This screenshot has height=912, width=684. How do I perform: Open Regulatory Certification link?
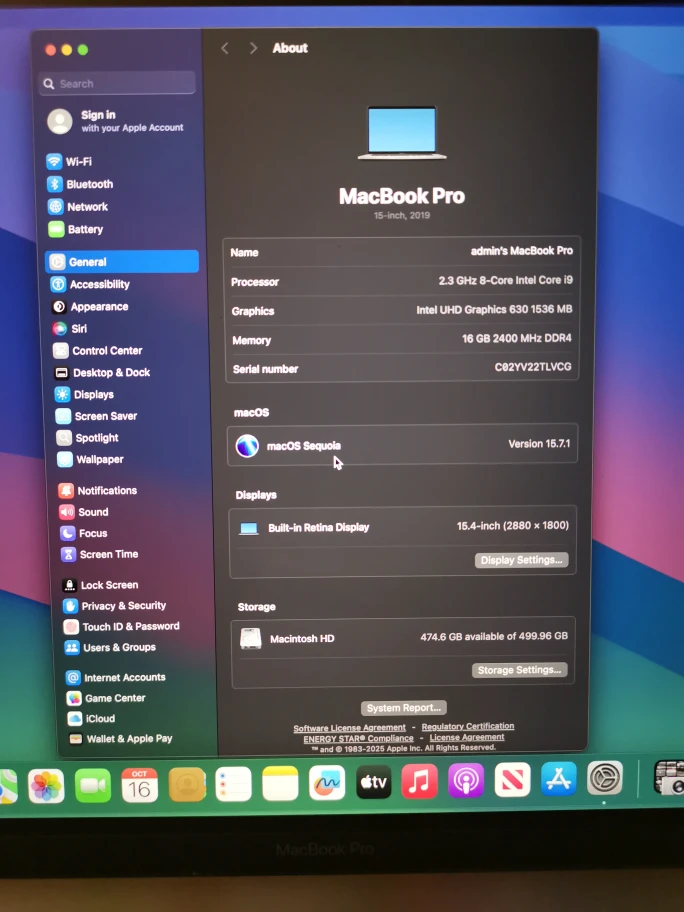[468, 726]
